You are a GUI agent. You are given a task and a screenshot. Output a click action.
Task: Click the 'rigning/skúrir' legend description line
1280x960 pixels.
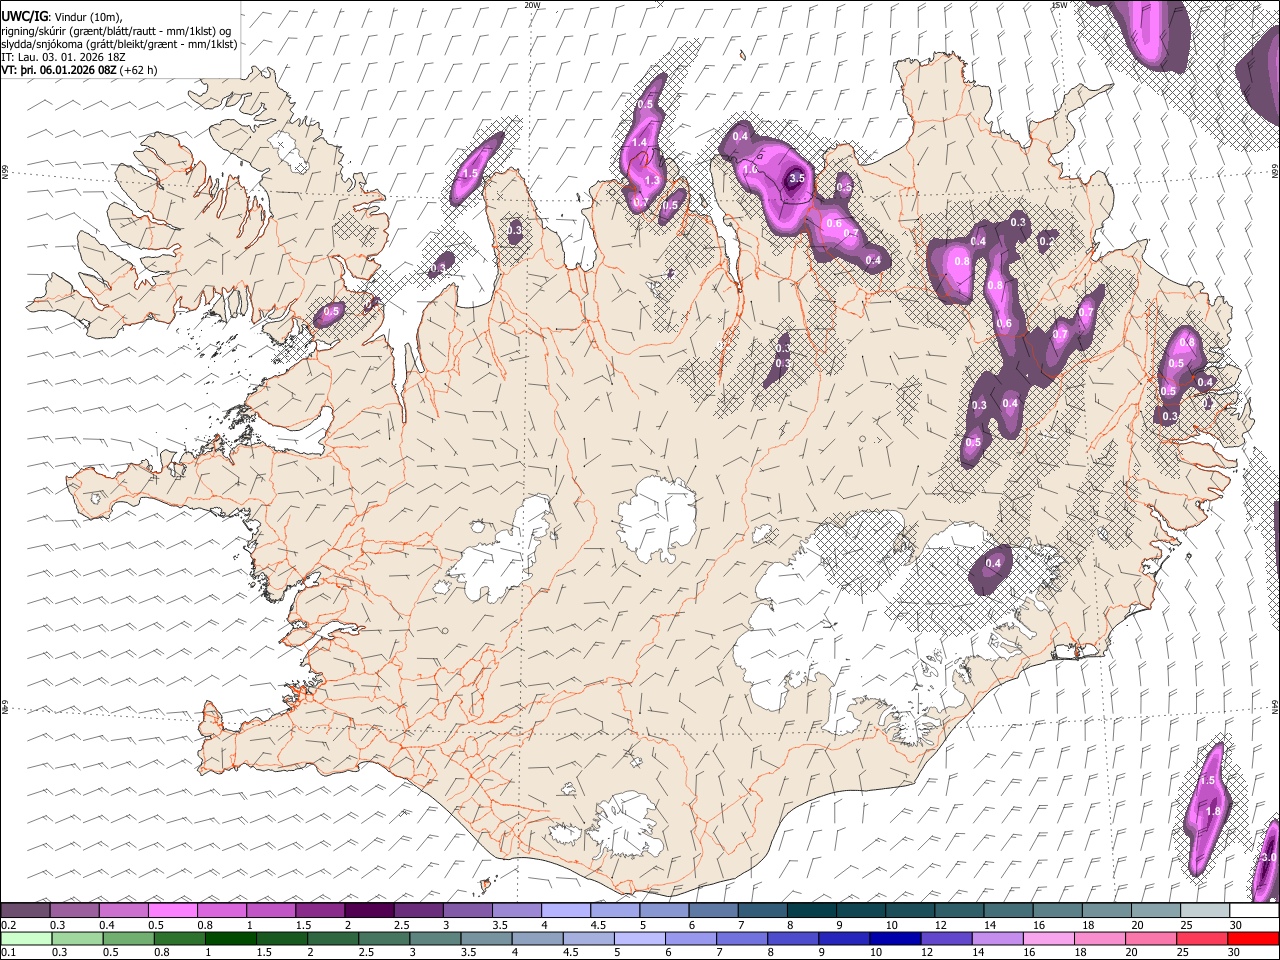(116, 30)
